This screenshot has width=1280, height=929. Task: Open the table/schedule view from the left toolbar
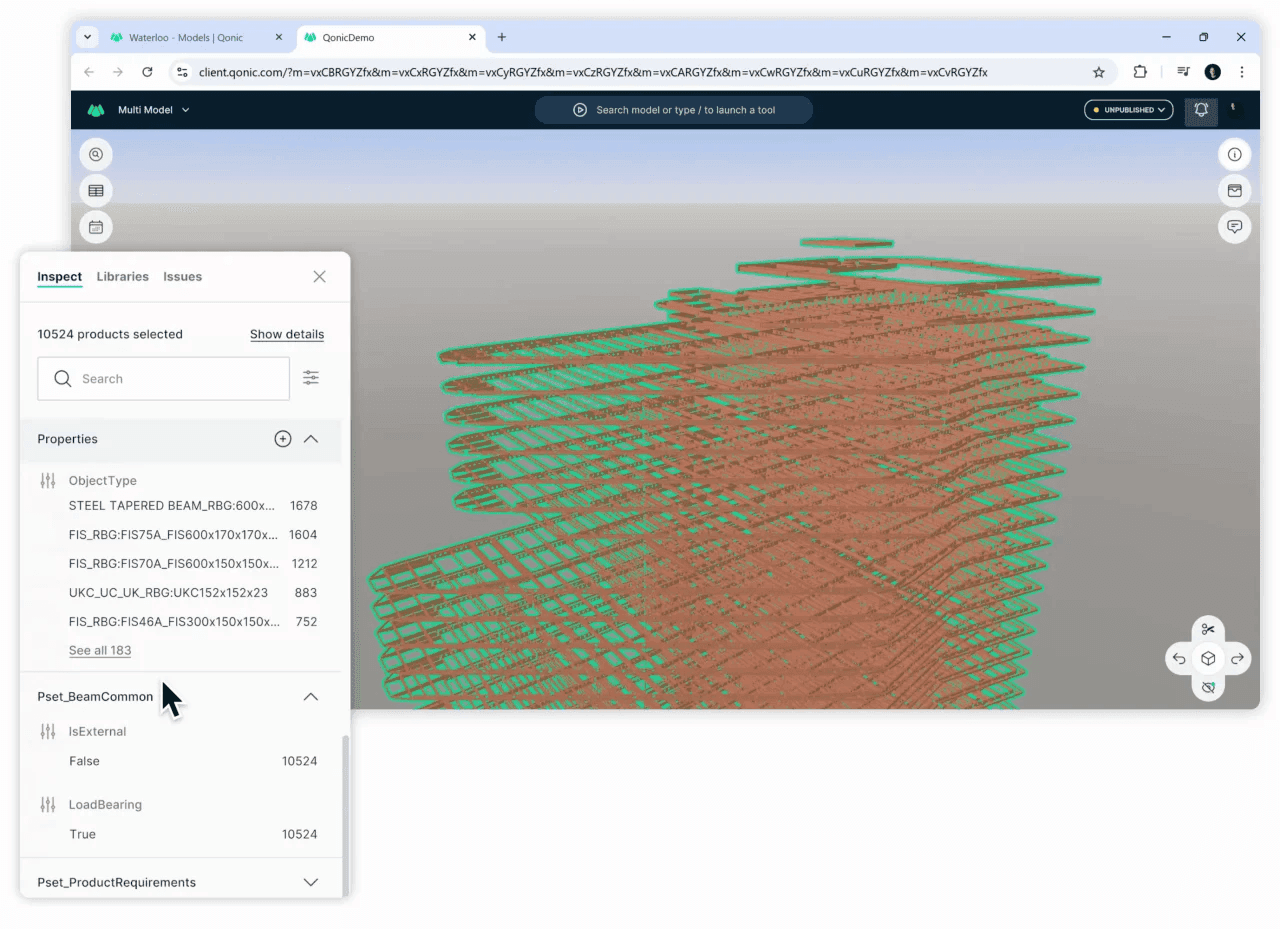[95, 190]
